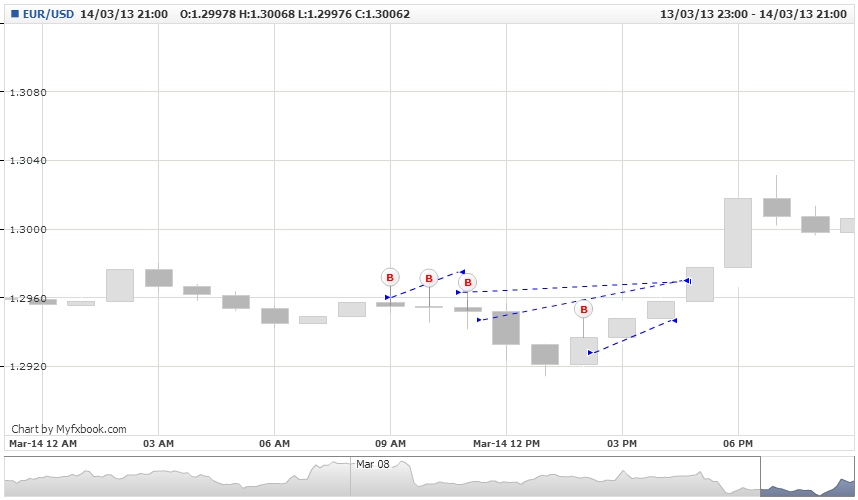Click the Mar 08 marker in the navigator
This screenshot has height=500, width=858.
point(373,464)
